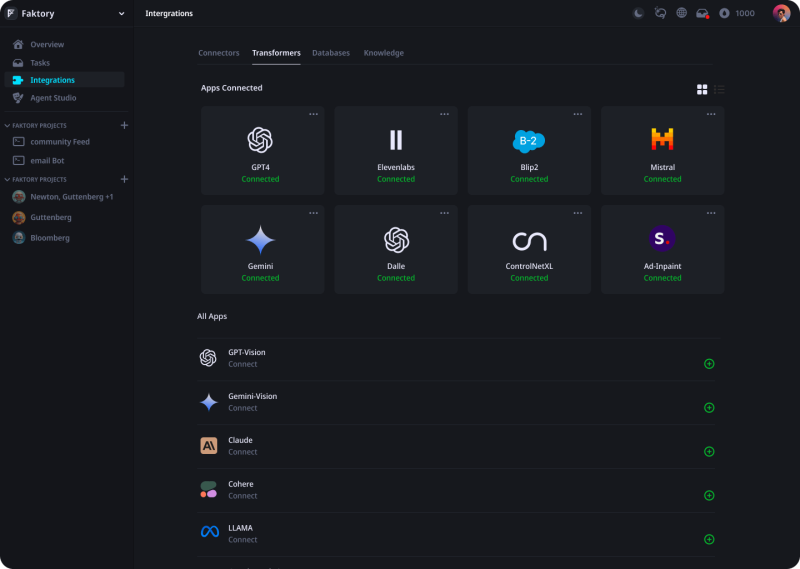The width and height of the screenshot is (800, 569).
Task: Click the sync refresh icon in header
Action: [x=660, y=13]
